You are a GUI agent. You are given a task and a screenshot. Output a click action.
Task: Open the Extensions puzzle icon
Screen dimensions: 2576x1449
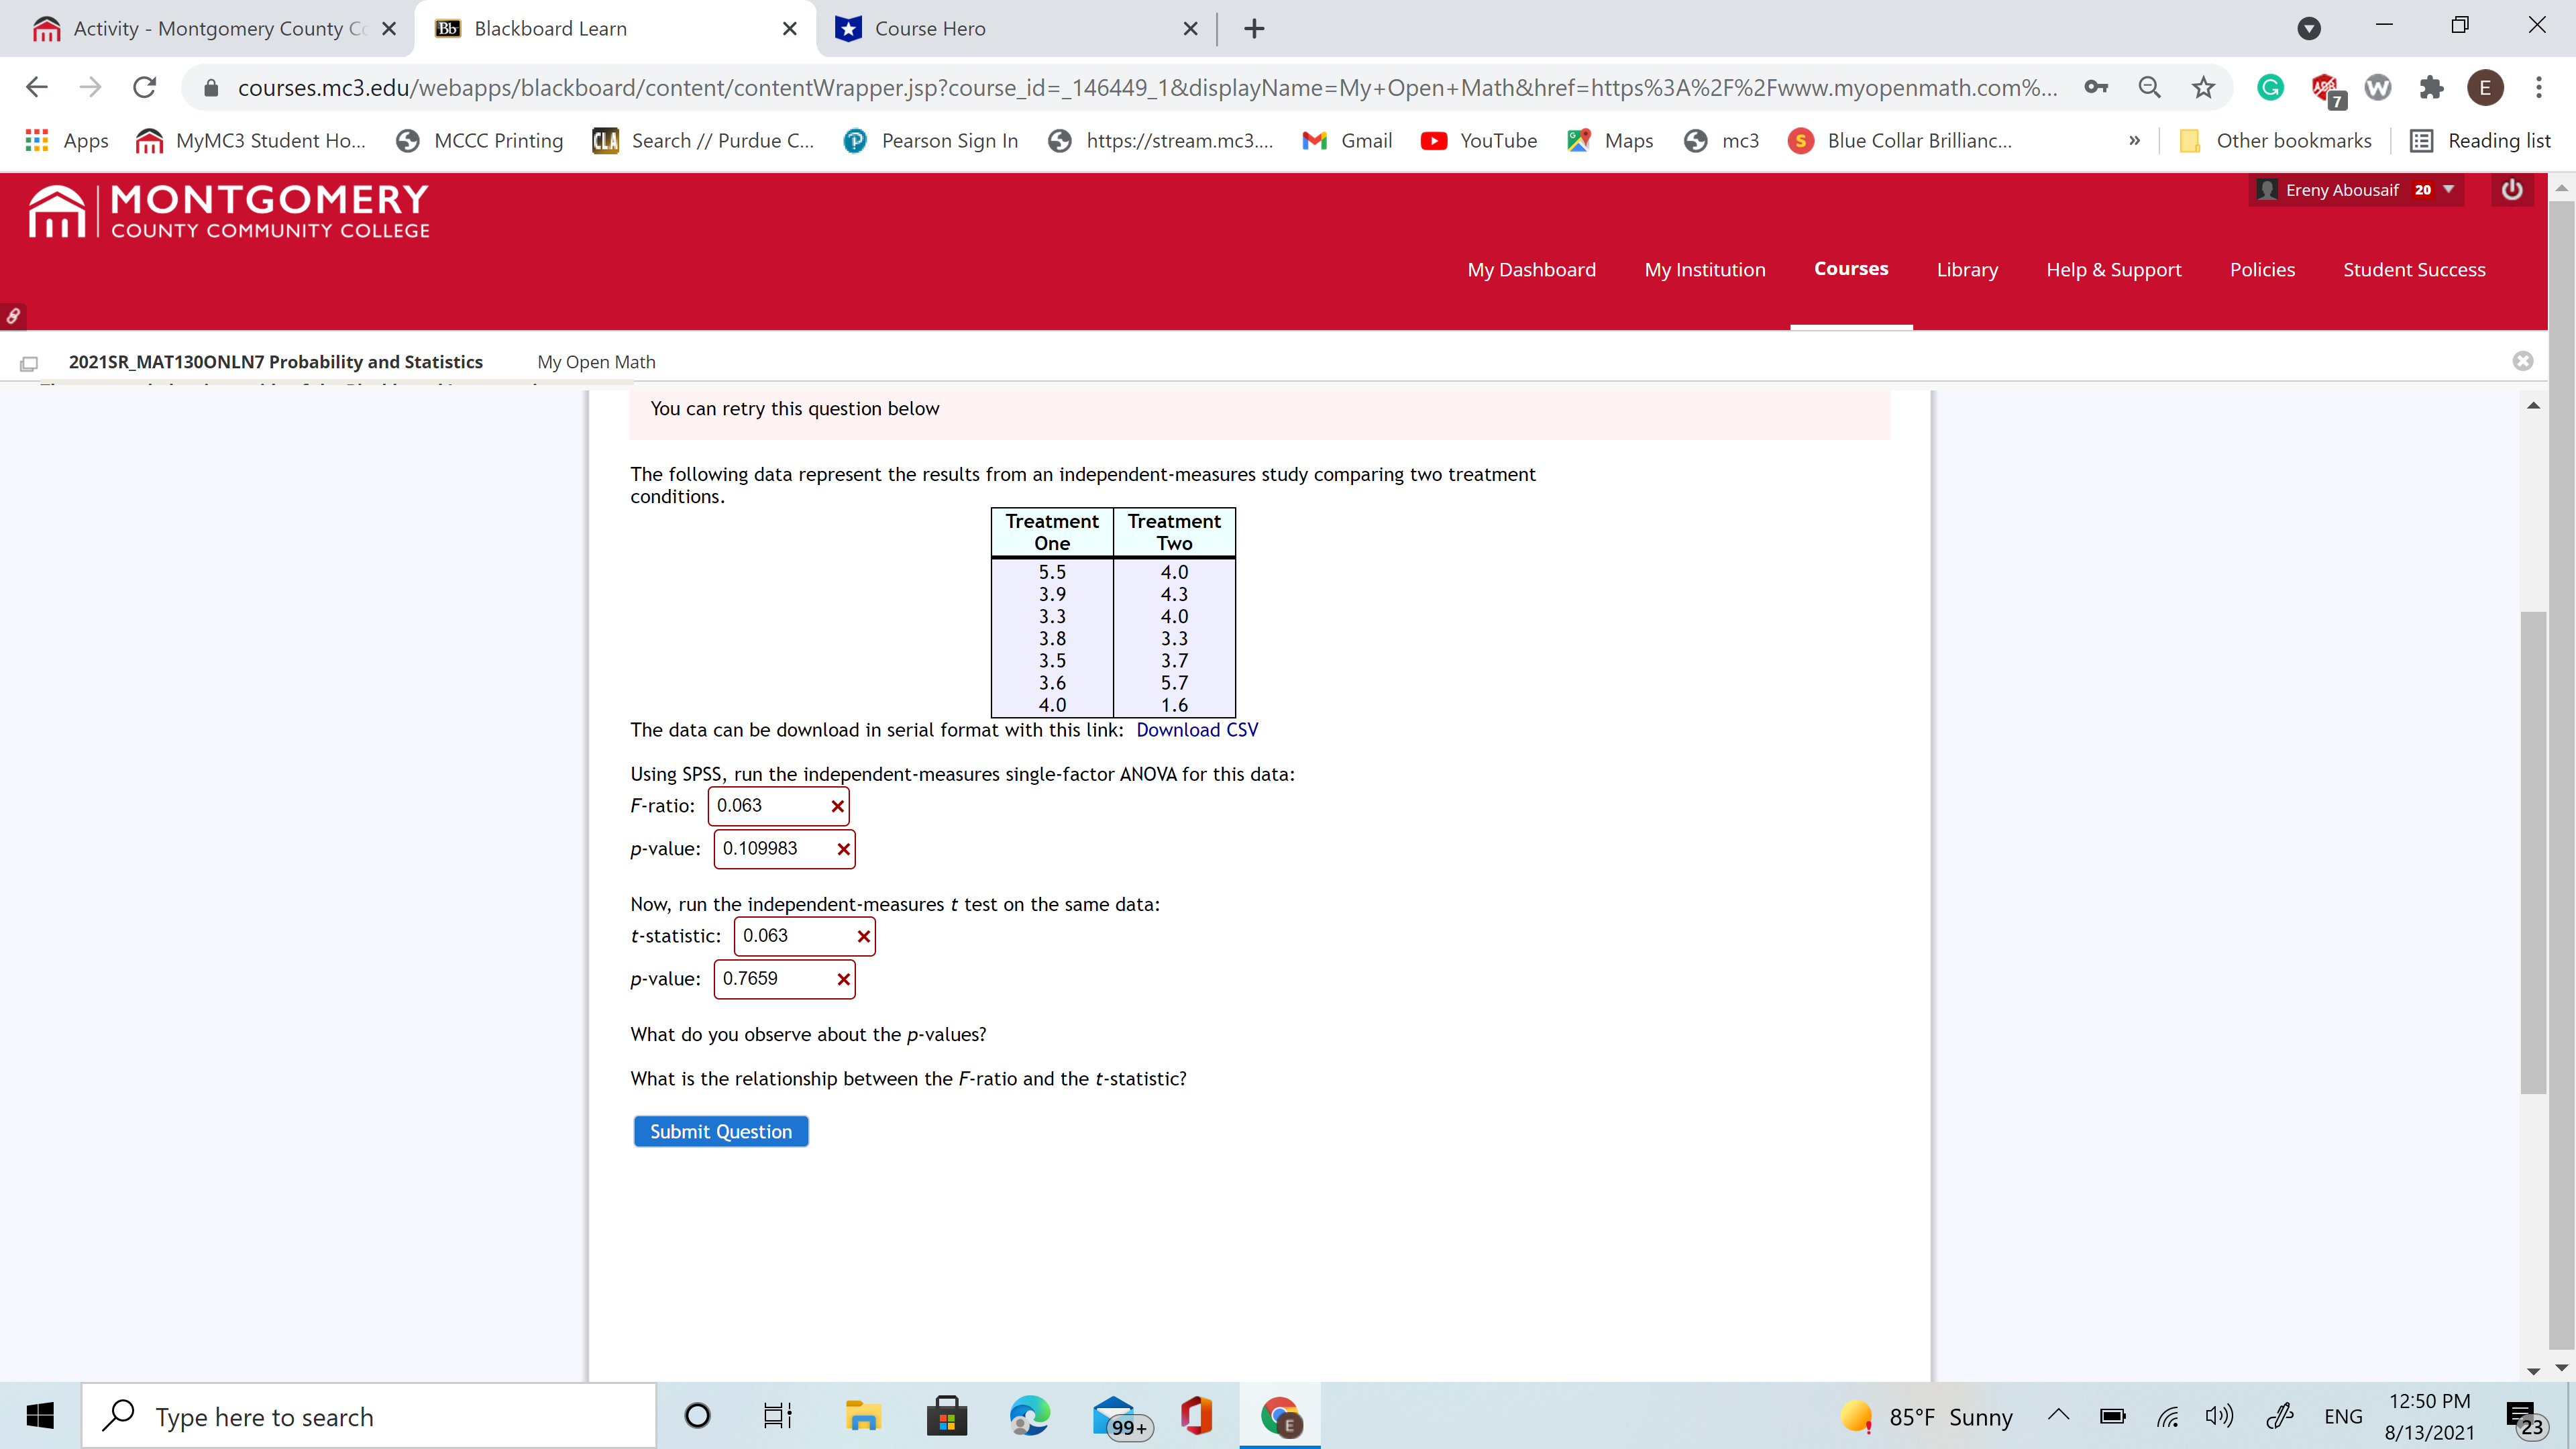point(2431,88)
